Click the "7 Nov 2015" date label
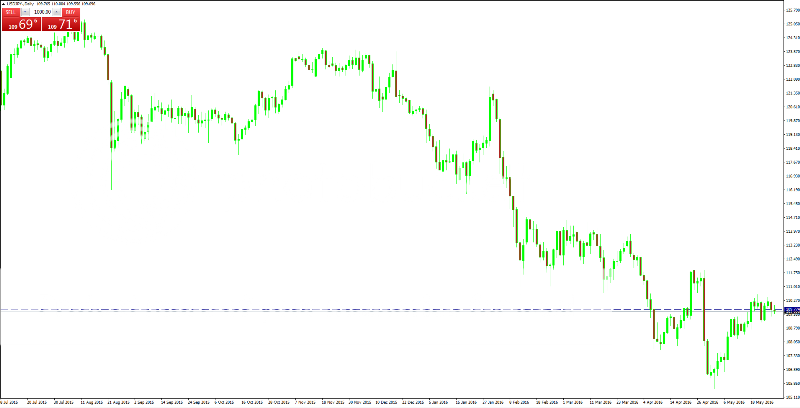The height and width of the screenshot is (408, 800). [x=306, y=402]
